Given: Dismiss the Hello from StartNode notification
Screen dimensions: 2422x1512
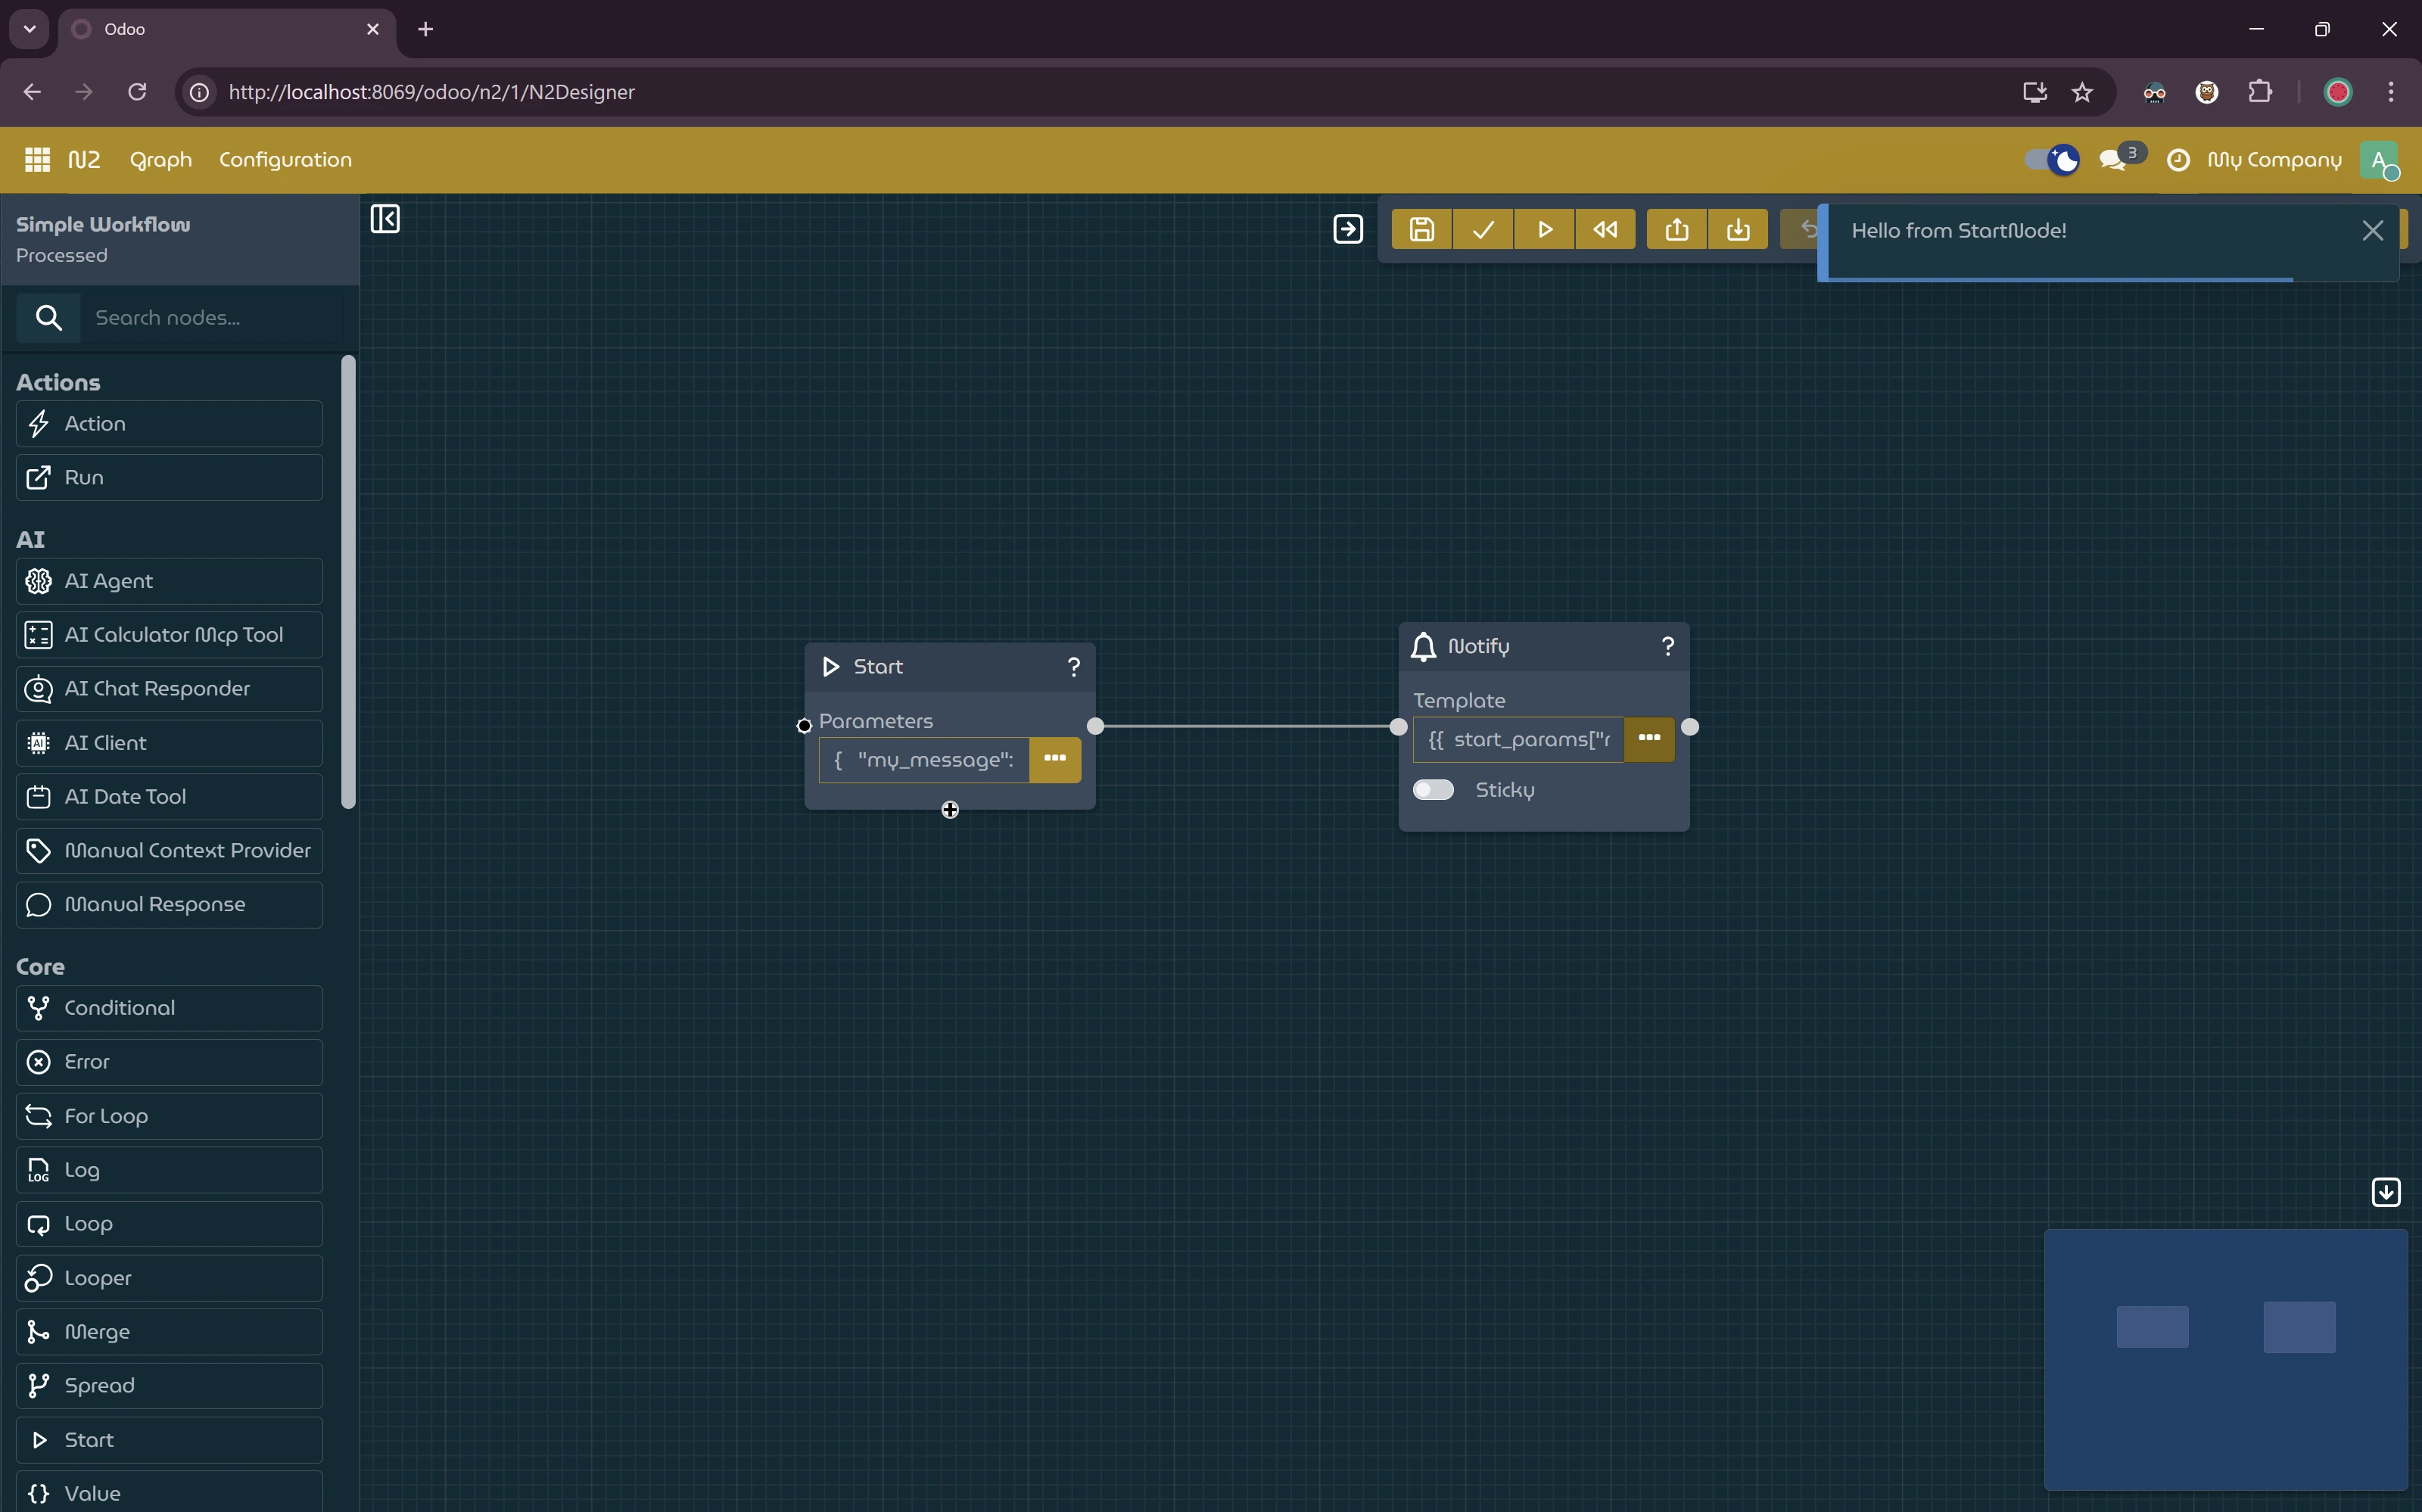Looking at the screenshot, I should pyautogui.click(x=2371, y=231).
